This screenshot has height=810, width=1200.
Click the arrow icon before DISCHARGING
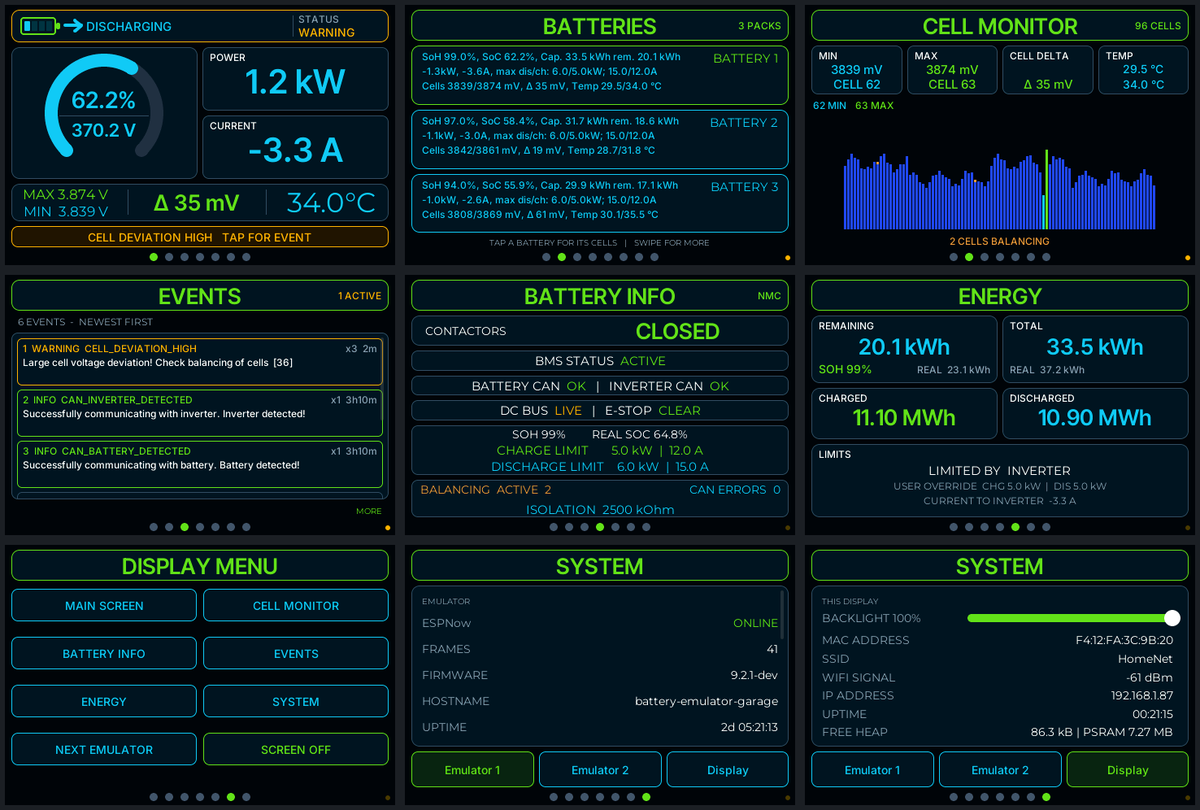click(73, 26)
